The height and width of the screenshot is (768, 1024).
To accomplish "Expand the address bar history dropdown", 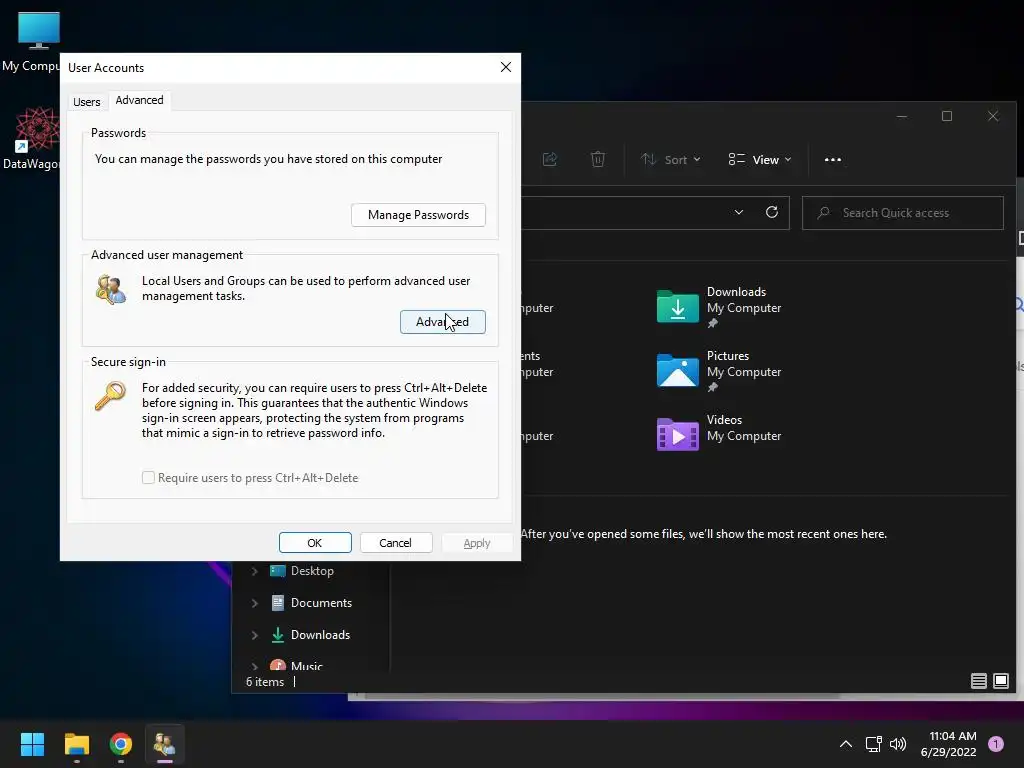I will point(739,212).
